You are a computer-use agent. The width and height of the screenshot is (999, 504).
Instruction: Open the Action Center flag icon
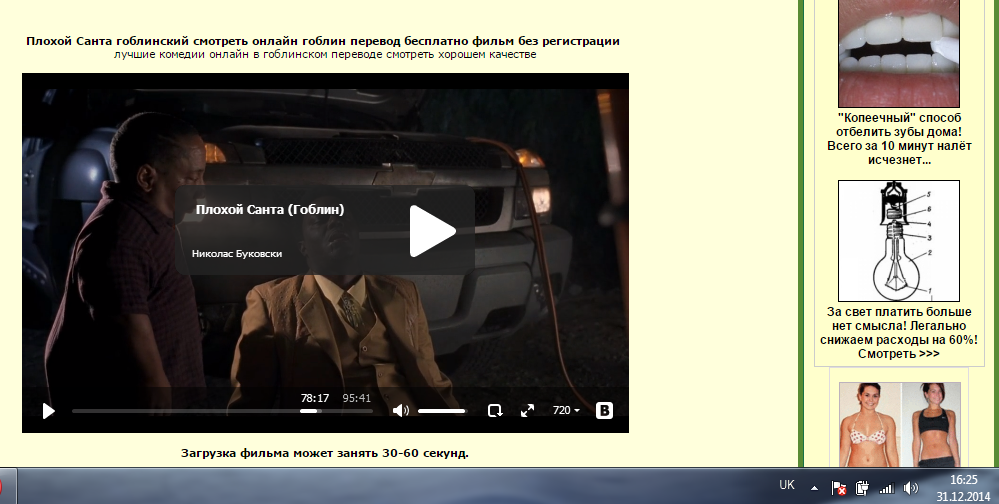pos(839,489)
